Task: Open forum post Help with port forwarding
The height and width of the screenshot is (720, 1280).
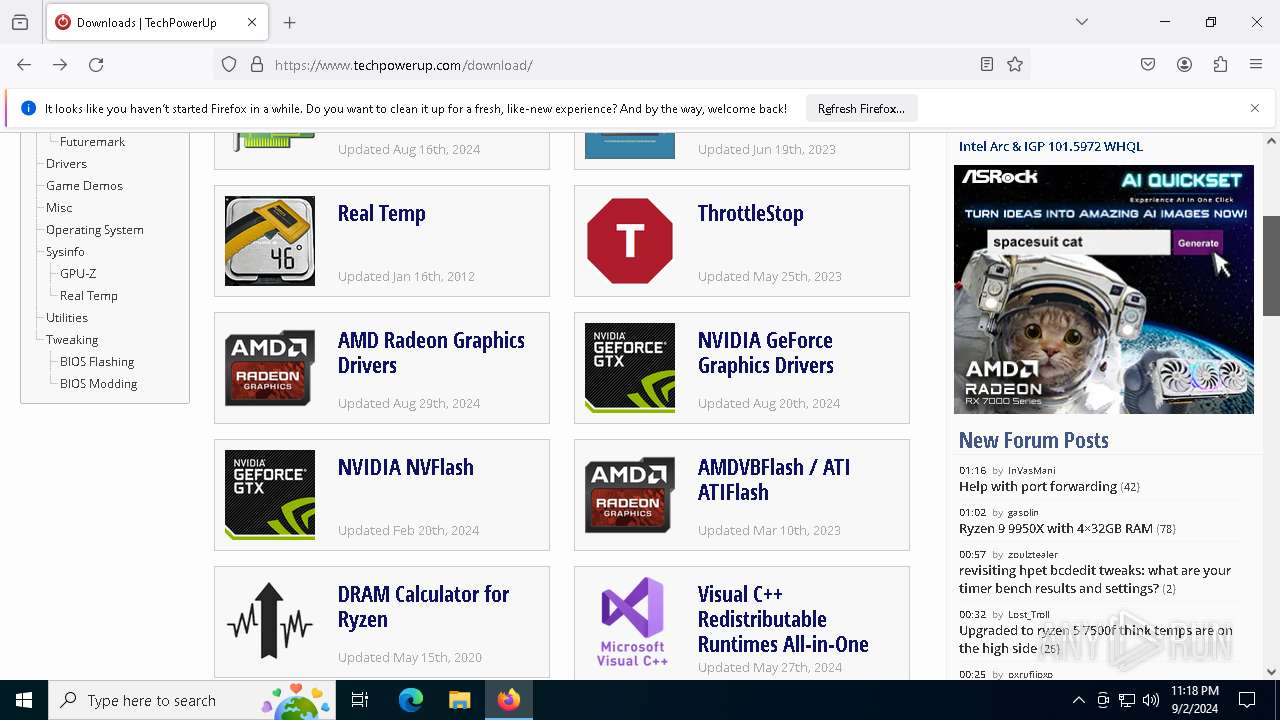Action: 1038,487
